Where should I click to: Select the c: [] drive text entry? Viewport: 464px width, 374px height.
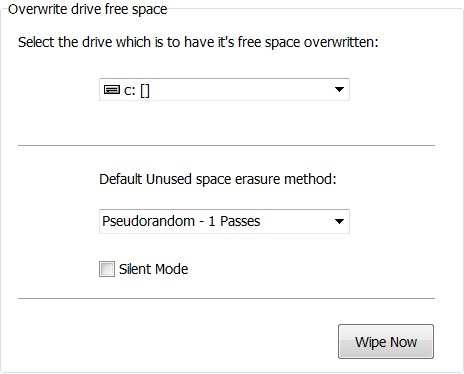(x=137, y=90)
